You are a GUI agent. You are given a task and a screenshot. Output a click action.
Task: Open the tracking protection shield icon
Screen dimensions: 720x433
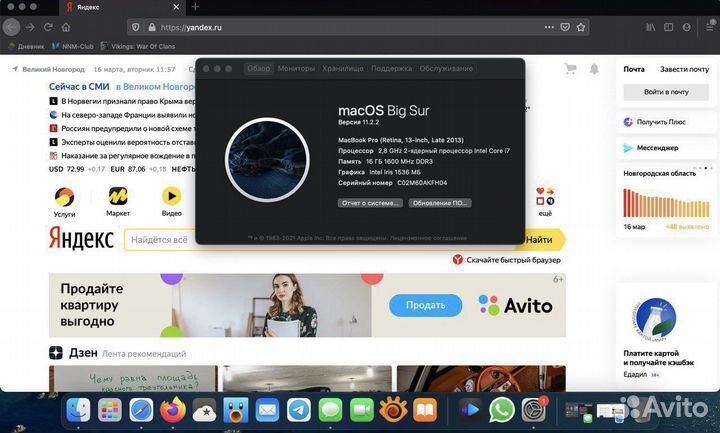coord(135,28)
